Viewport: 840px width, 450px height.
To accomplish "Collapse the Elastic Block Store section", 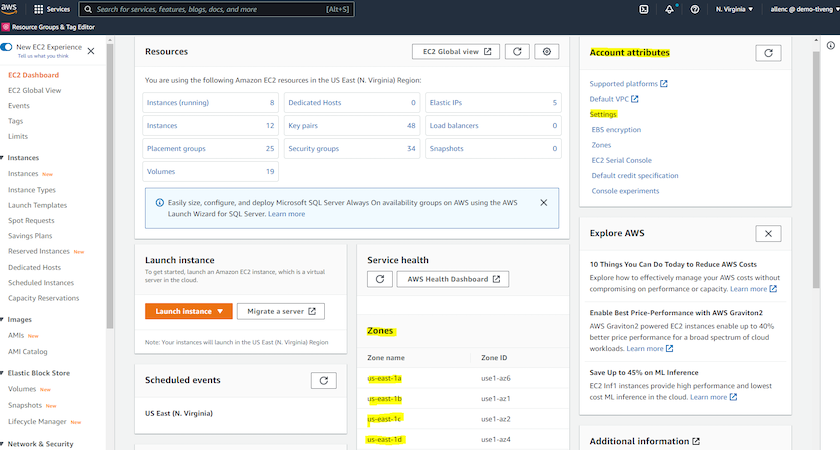I will pos(3,373).
